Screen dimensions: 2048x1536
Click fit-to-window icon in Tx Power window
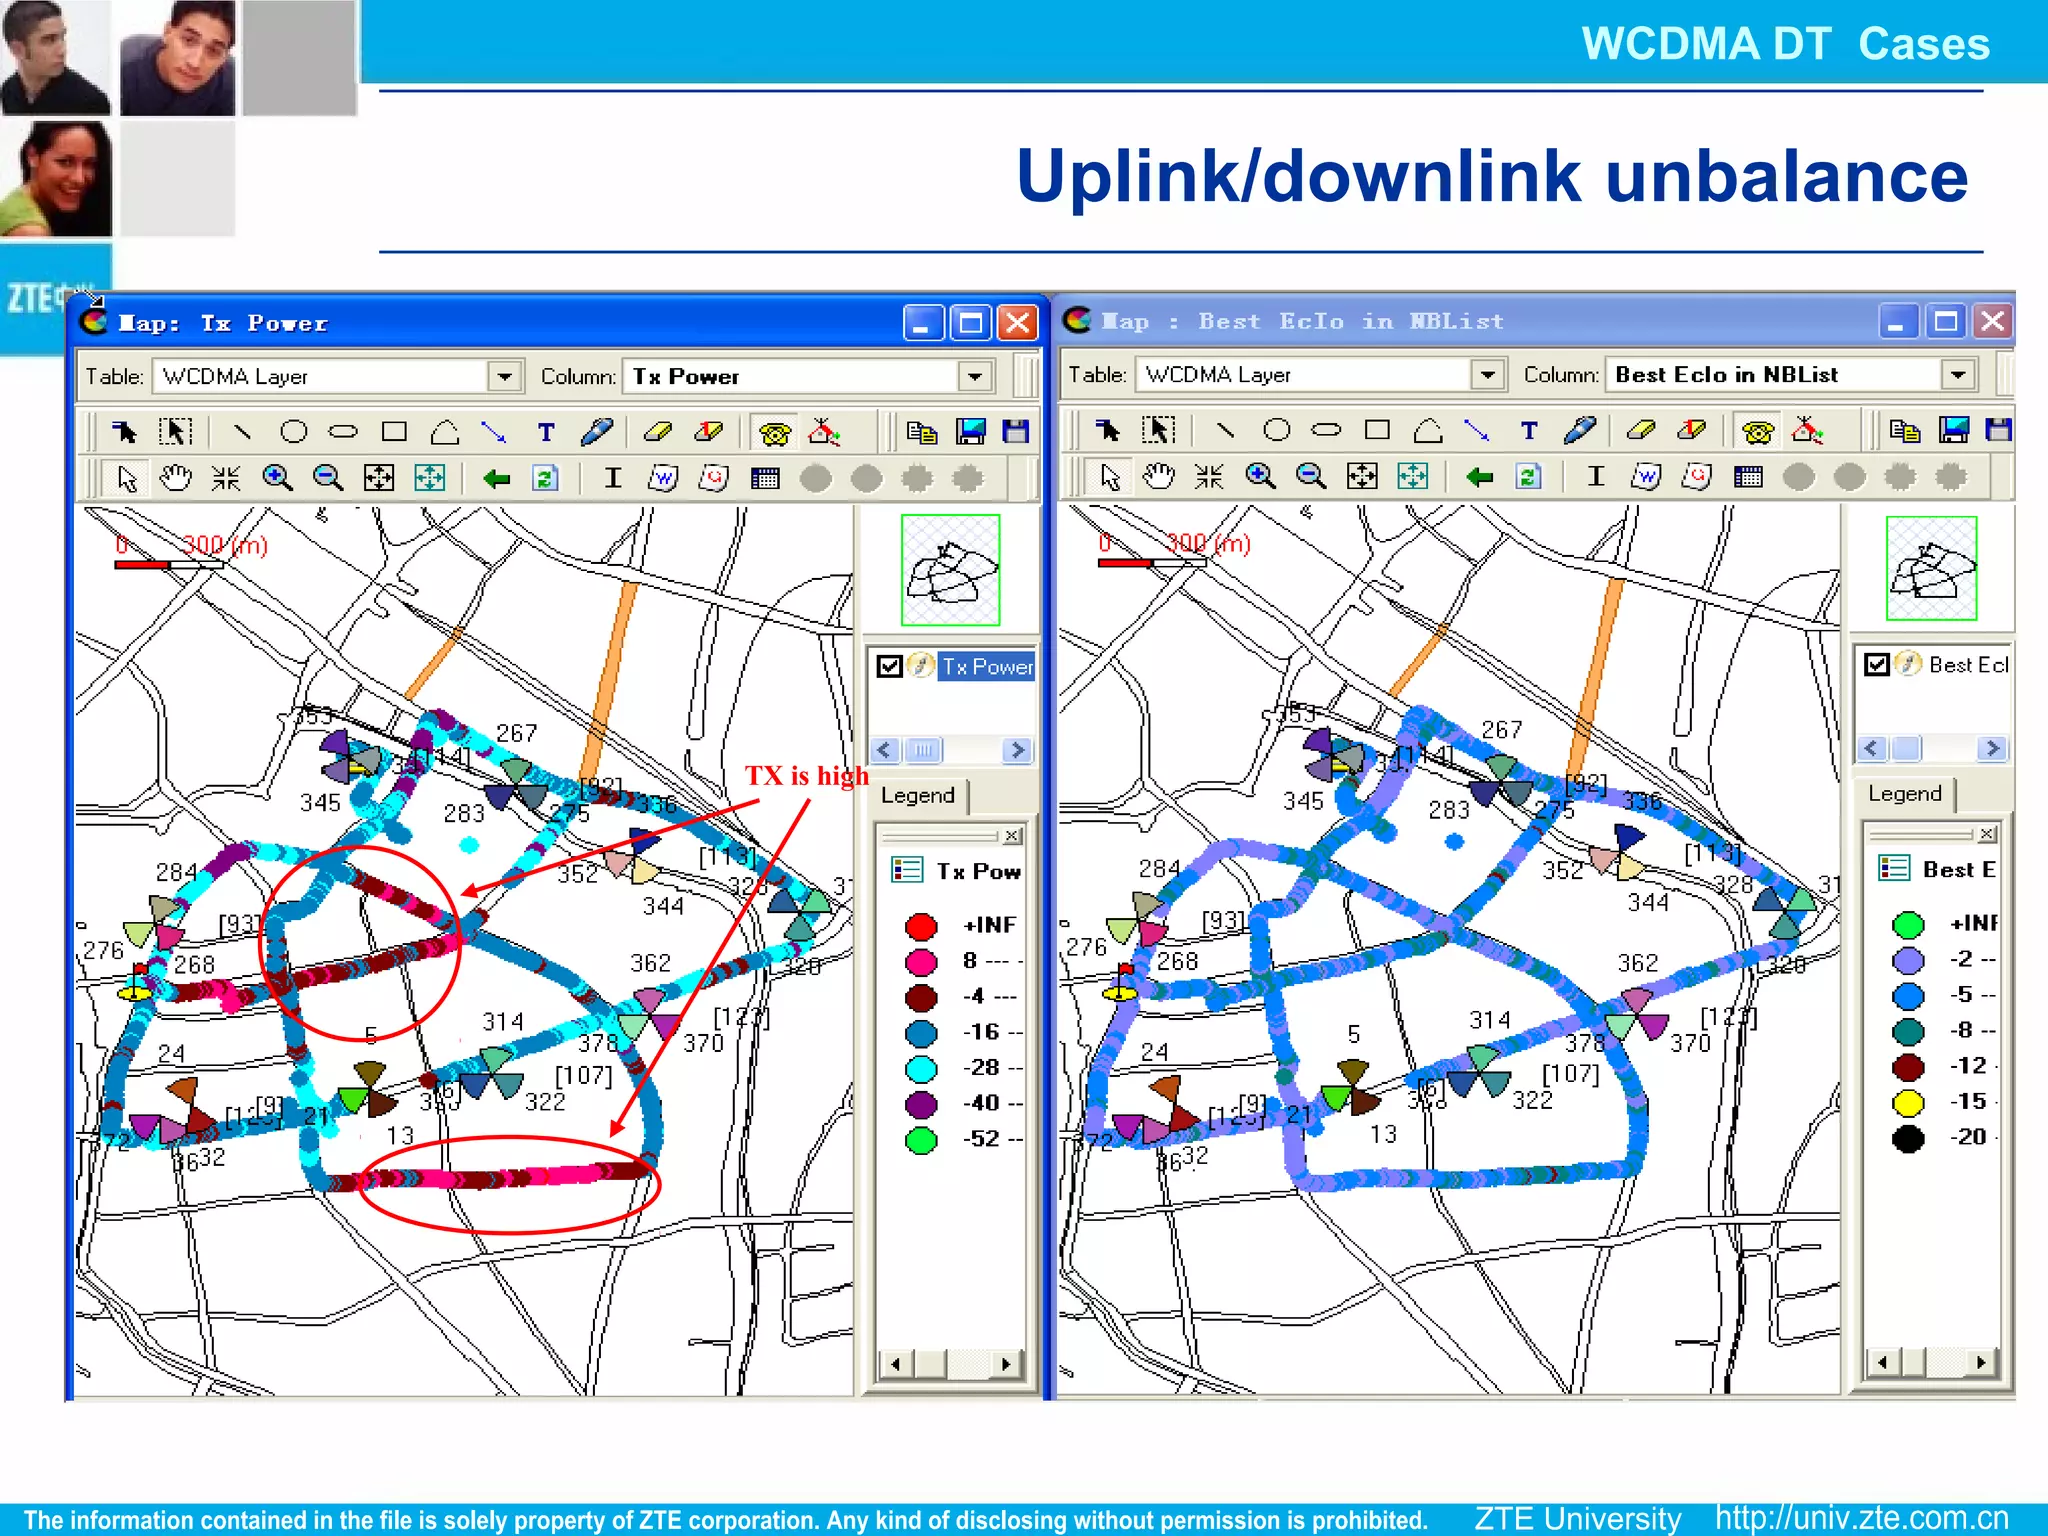(x=378, y=478)
